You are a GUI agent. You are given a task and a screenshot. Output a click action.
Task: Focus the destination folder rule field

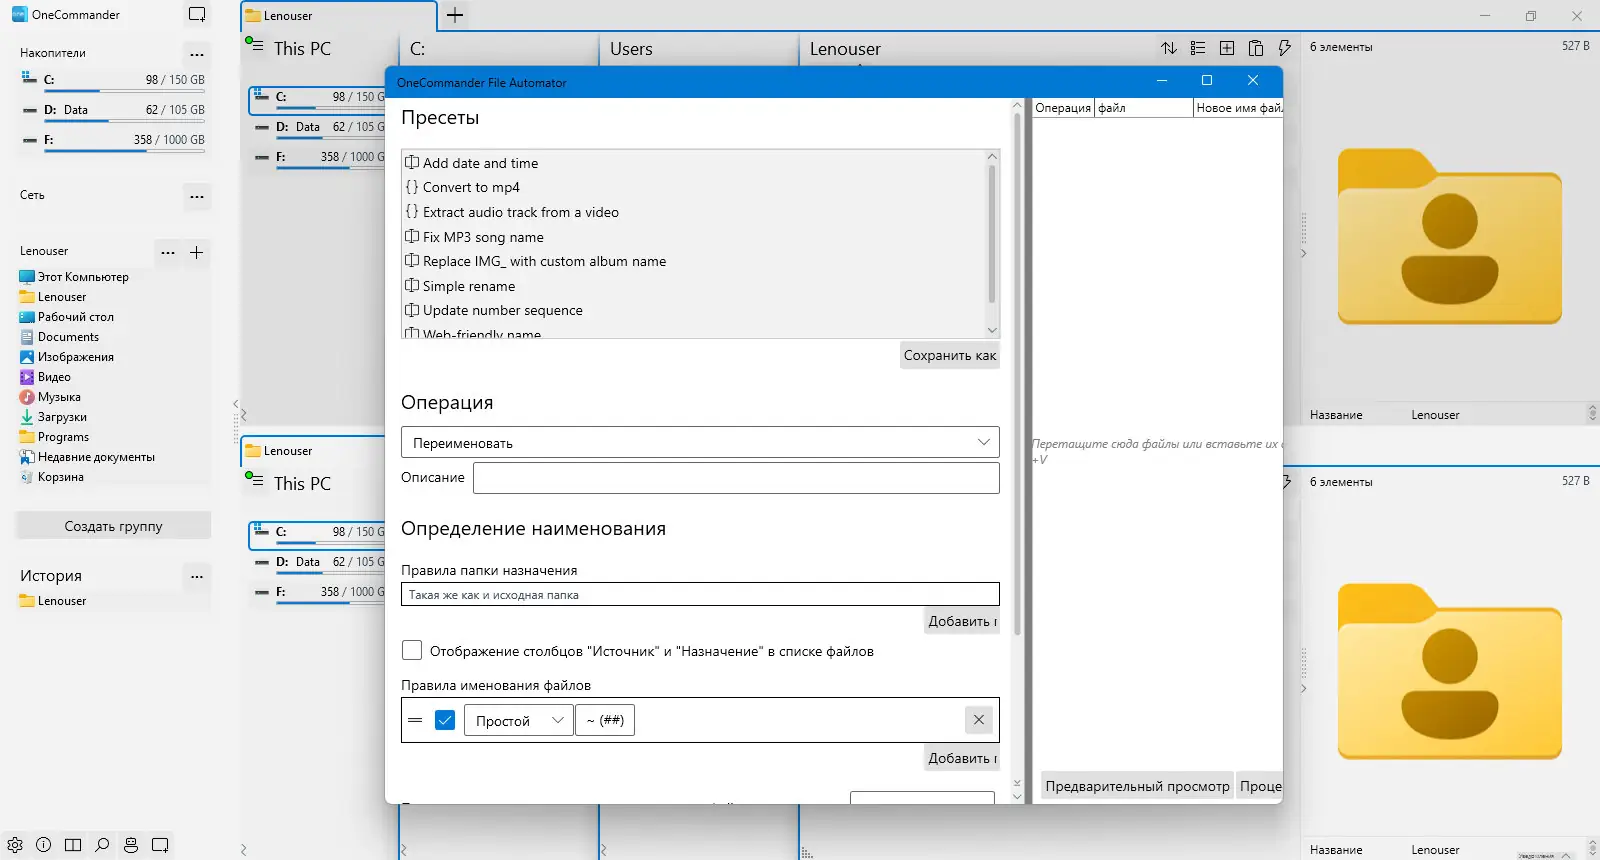(x=700, y=594)
